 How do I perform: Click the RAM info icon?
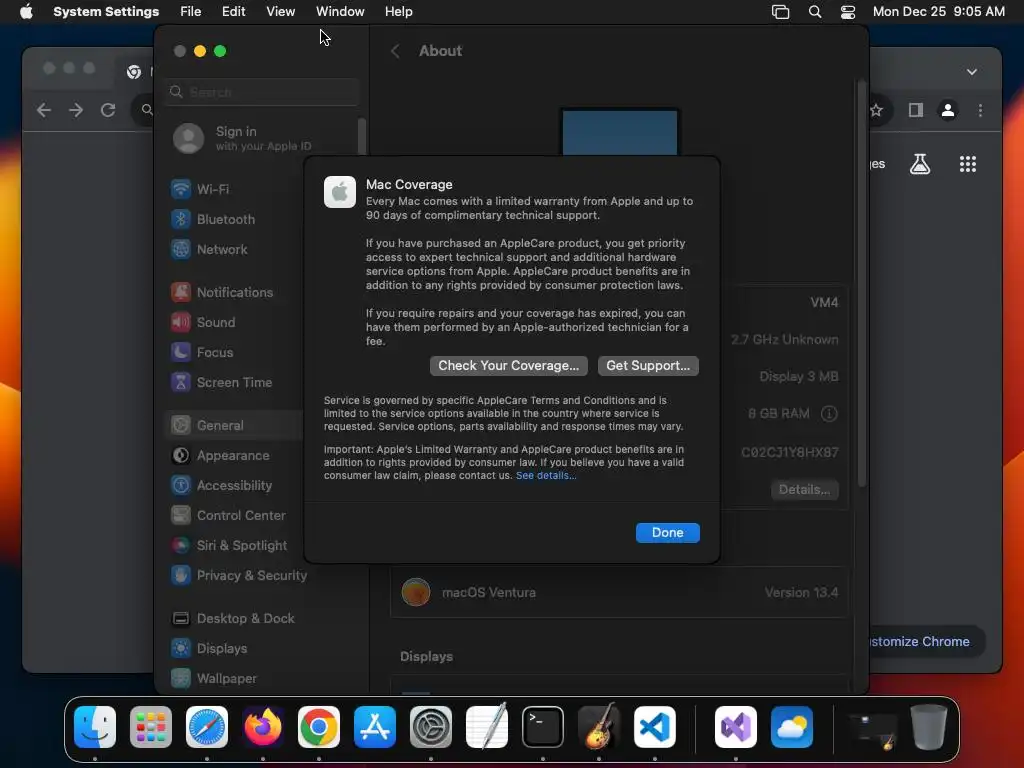tap(829, 413)
